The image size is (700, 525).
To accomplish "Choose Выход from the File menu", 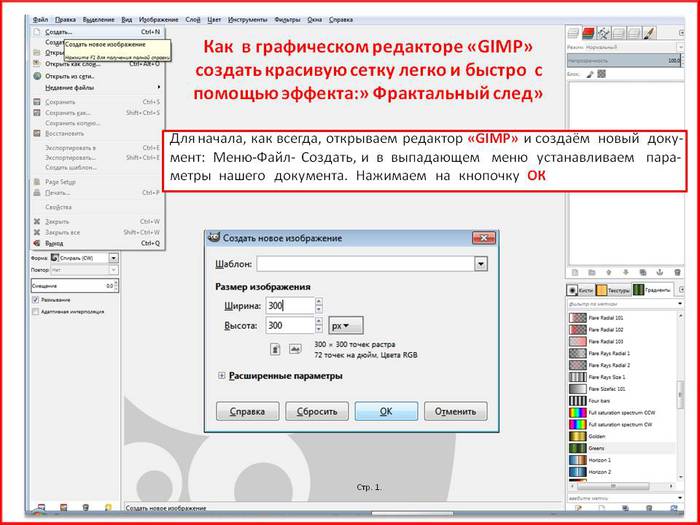I will (97, 243).
